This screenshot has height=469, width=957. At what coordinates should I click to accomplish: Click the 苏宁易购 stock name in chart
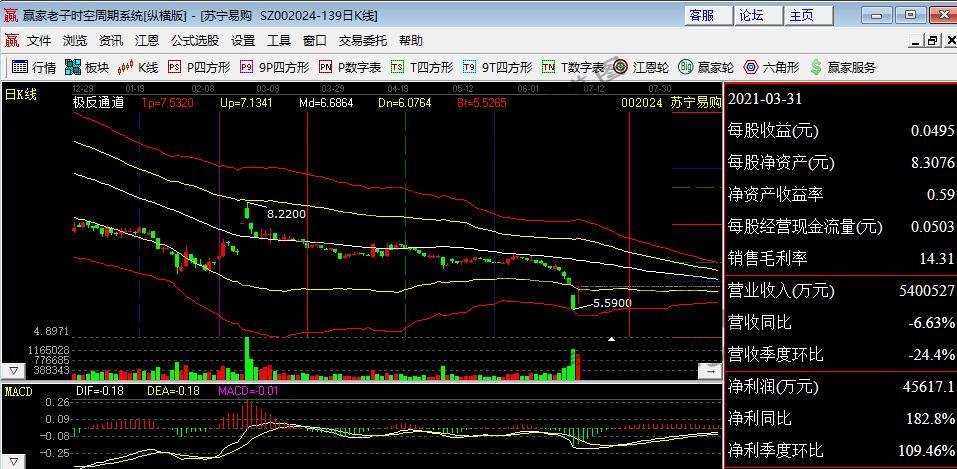(695, 103)
